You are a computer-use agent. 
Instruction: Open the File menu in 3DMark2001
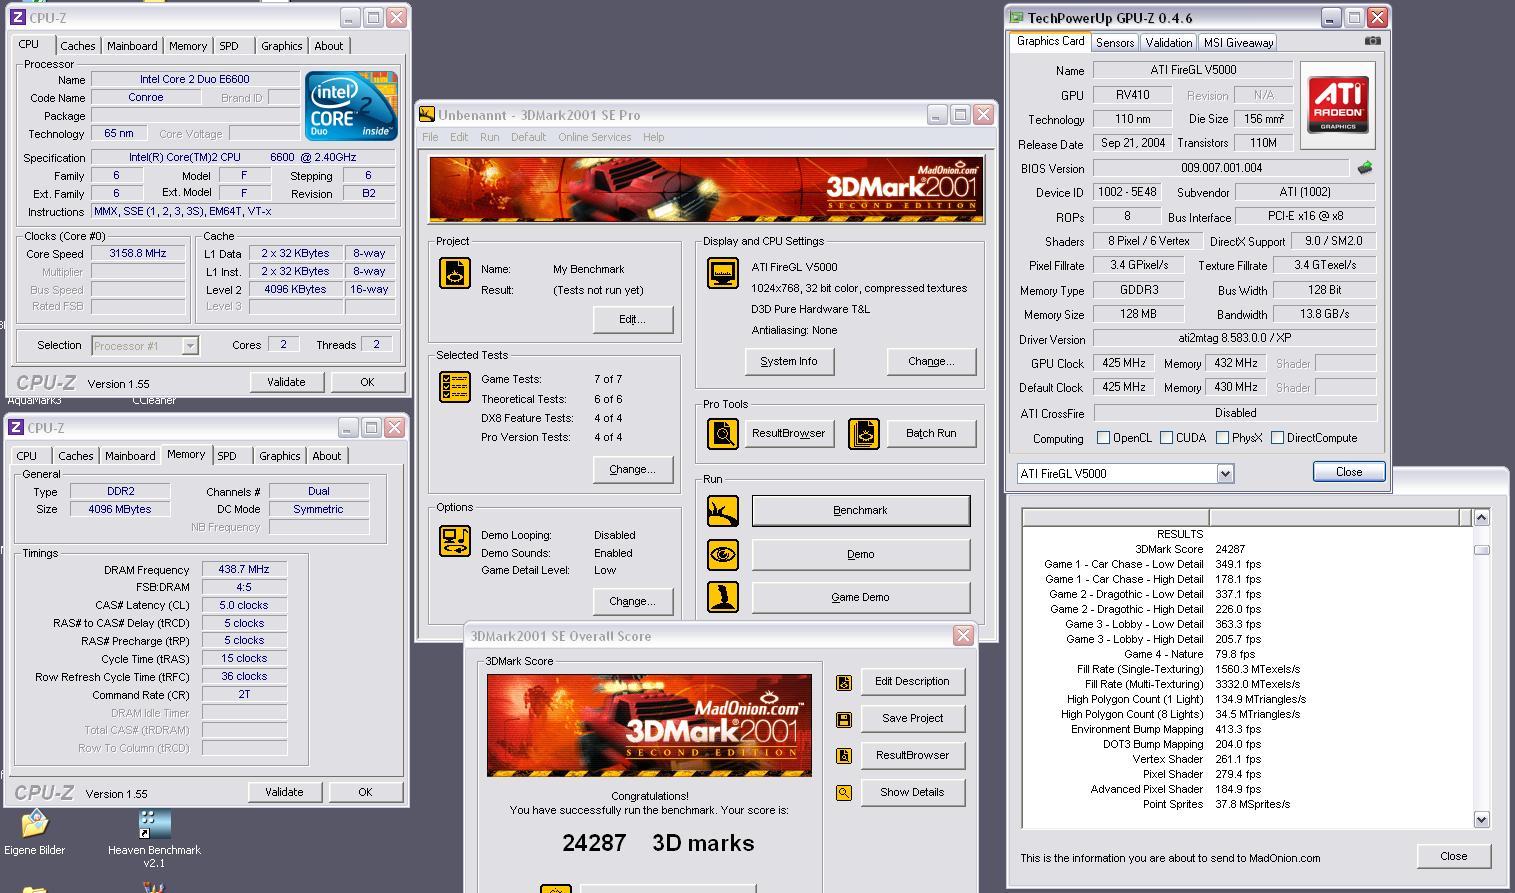click(x=430, y=137)
